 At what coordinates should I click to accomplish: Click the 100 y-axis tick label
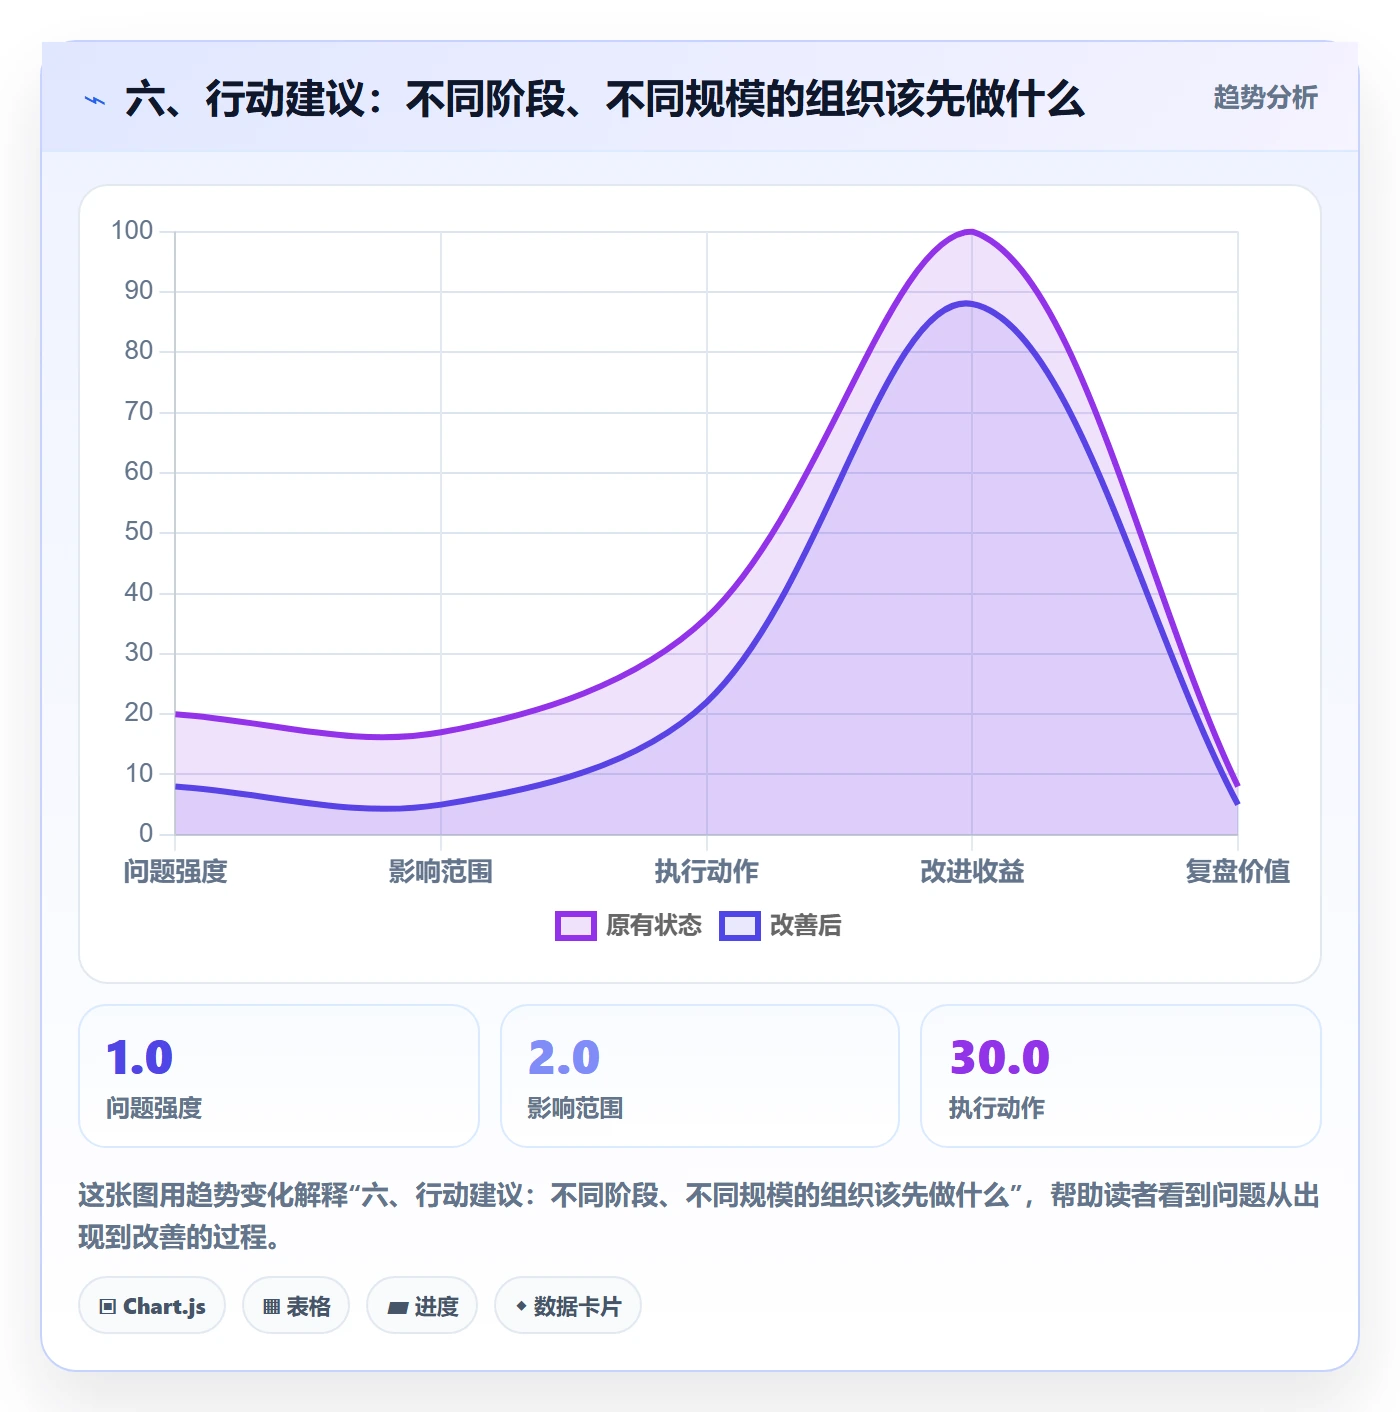(132, 231)
